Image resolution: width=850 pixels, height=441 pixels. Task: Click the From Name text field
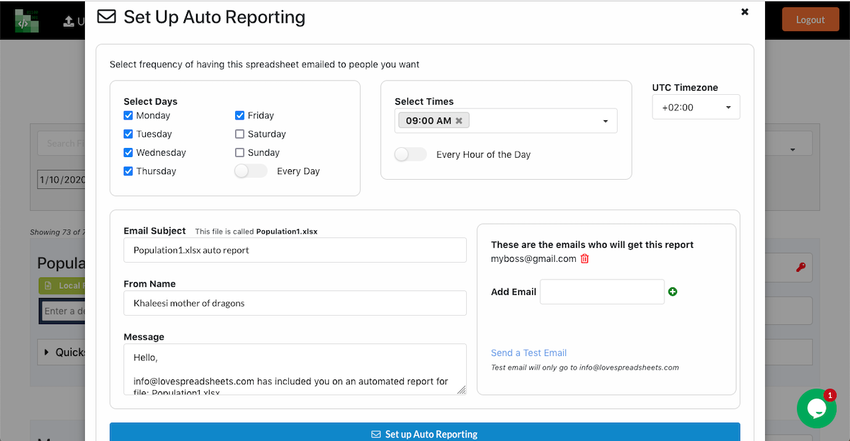point(295,303)
